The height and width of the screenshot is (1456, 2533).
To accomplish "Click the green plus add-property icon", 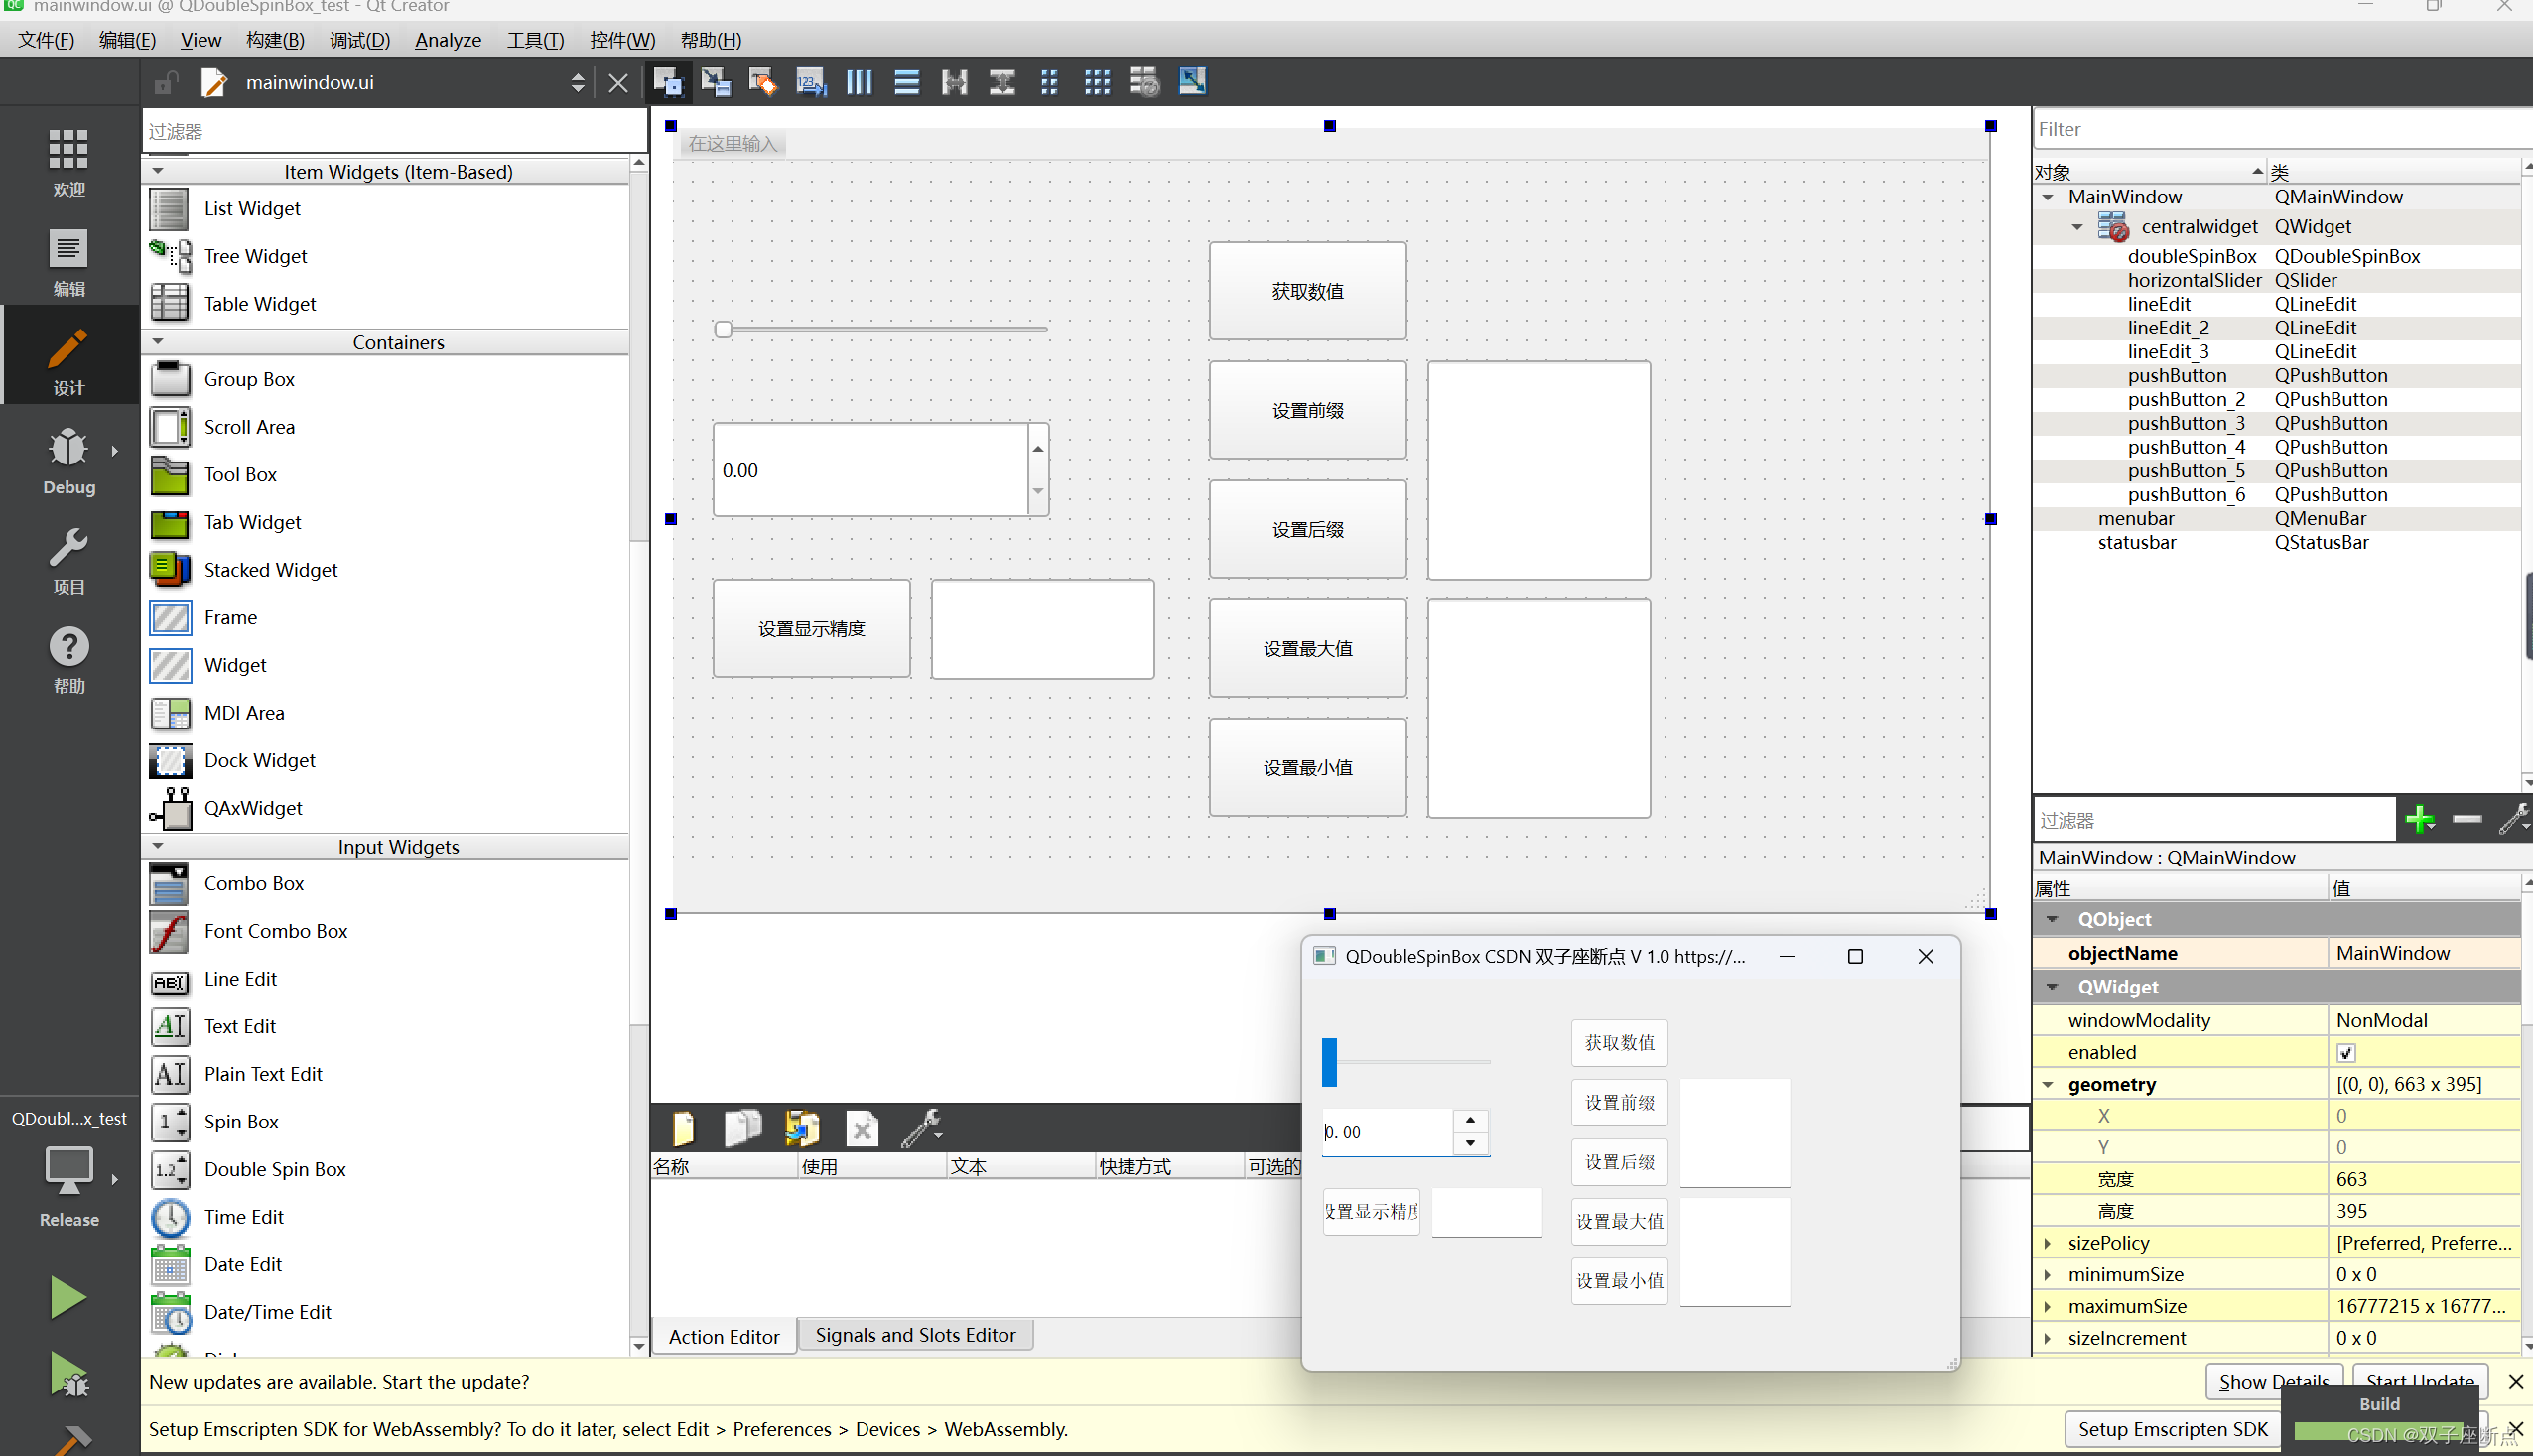I will [2420, 819].
